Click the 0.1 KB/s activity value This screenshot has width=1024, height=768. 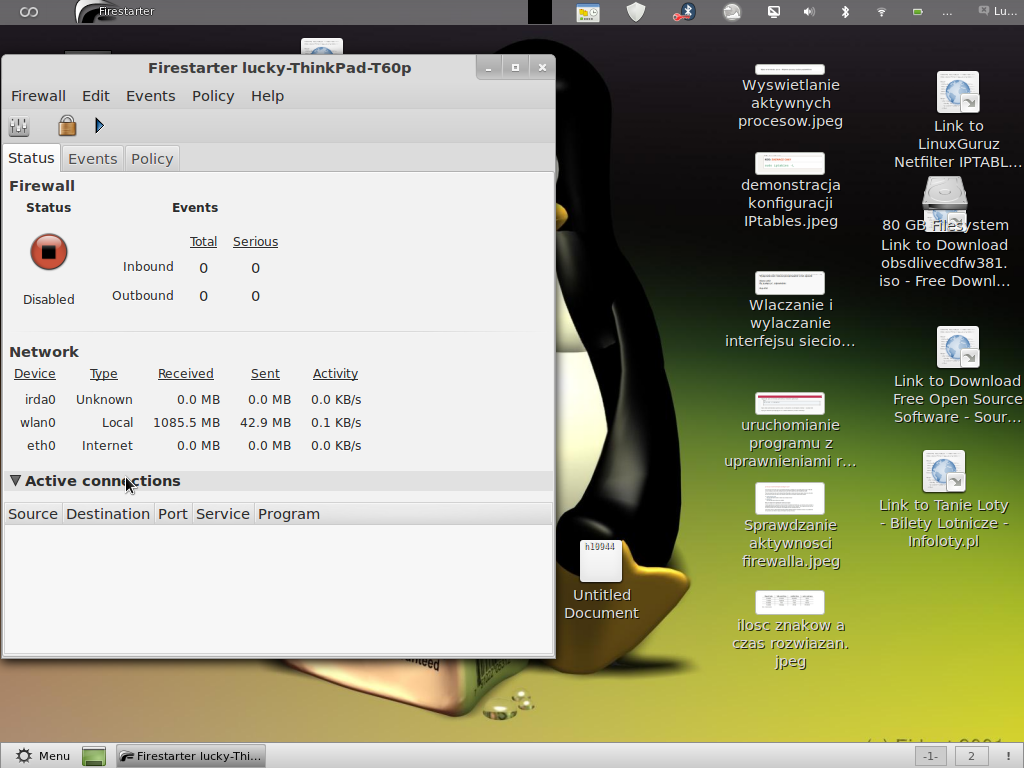pyautogui.click(x=336, y=423)
